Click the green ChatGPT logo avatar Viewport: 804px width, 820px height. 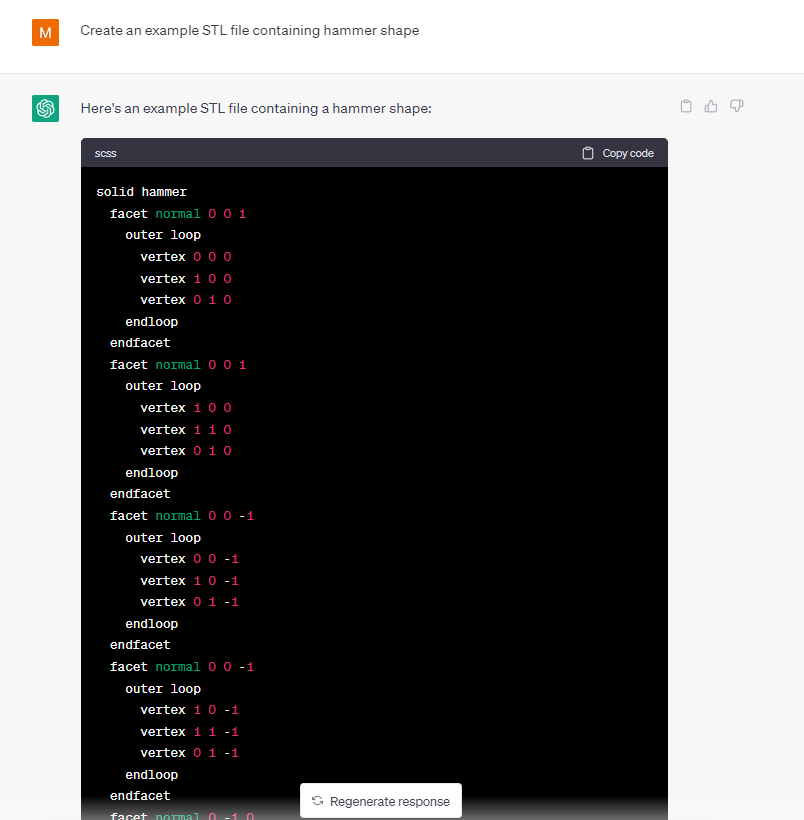(45, 108)
